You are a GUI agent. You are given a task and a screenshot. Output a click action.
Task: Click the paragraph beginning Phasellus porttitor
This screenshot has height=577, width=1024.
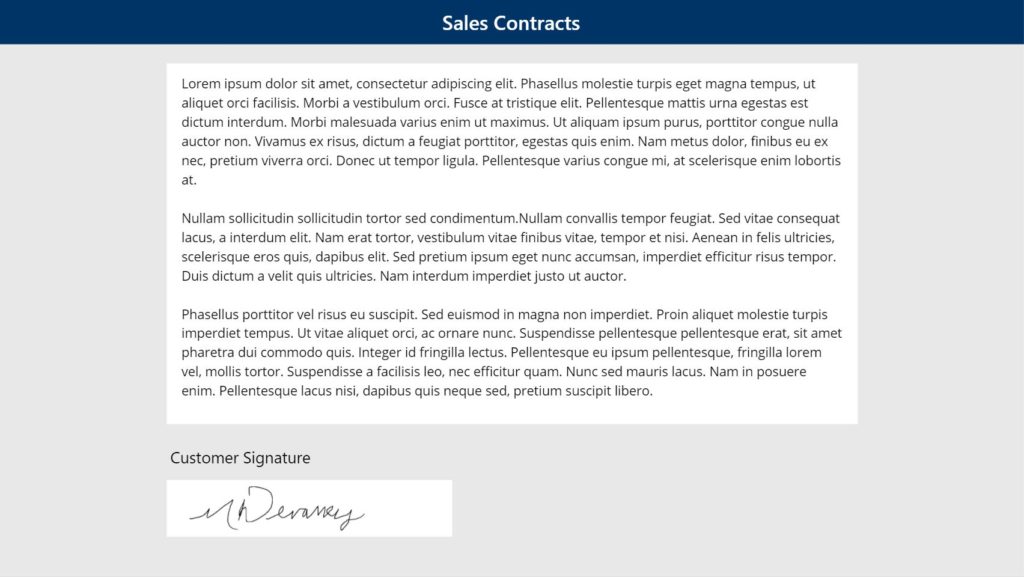[x=511, y=352]
